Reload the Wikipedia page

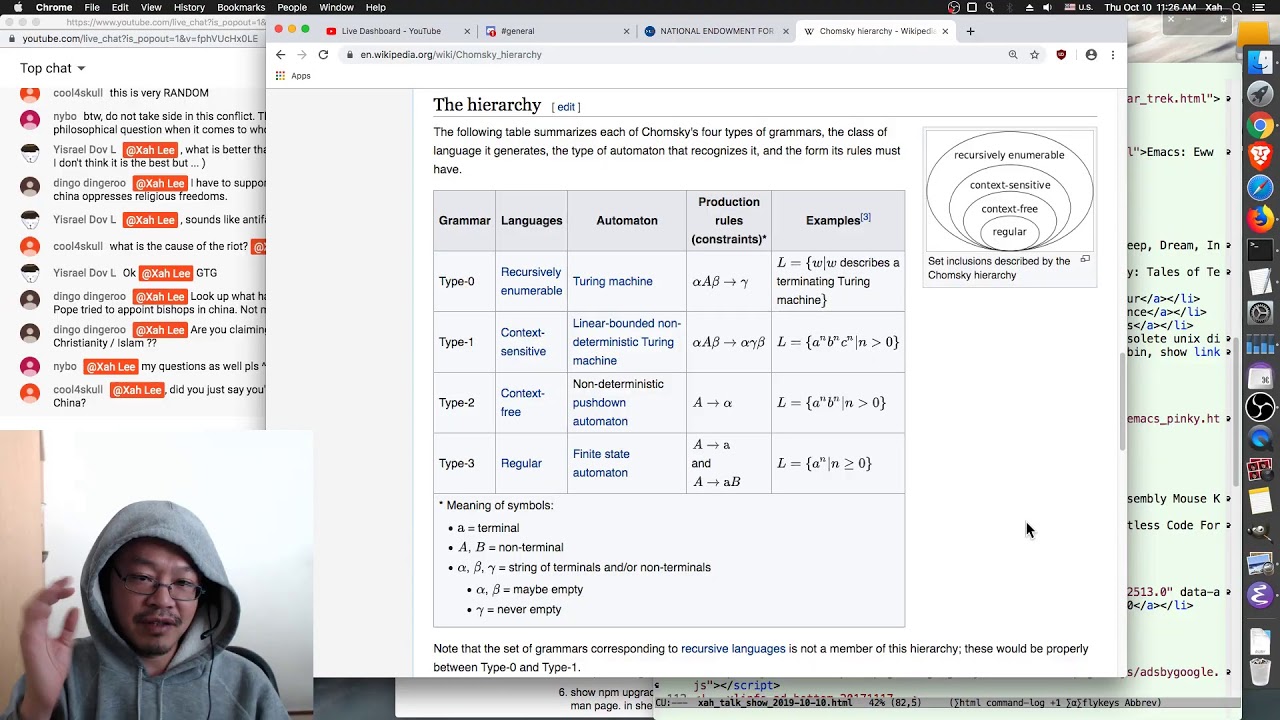323,54
